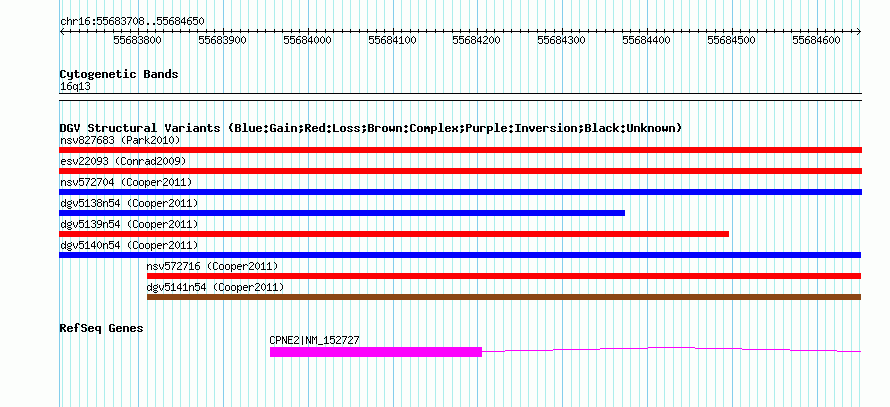Click the nsv827683 (Park2010) variant label

[120, 140]
